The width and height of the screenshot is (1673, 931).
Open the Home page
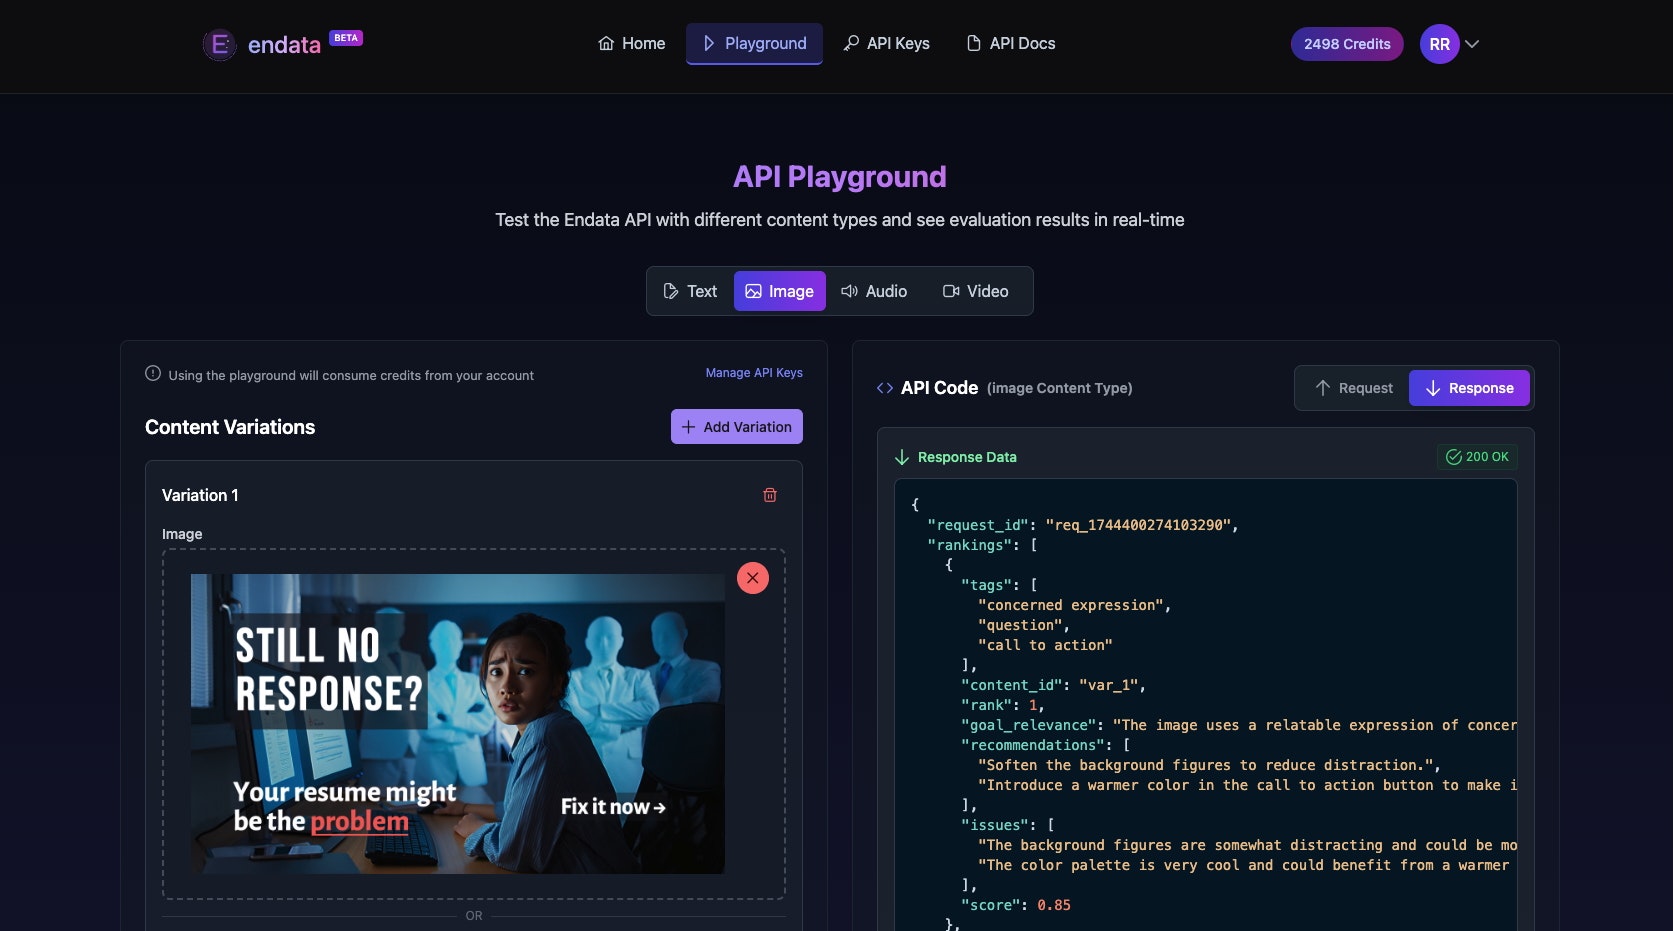[631, 44]
